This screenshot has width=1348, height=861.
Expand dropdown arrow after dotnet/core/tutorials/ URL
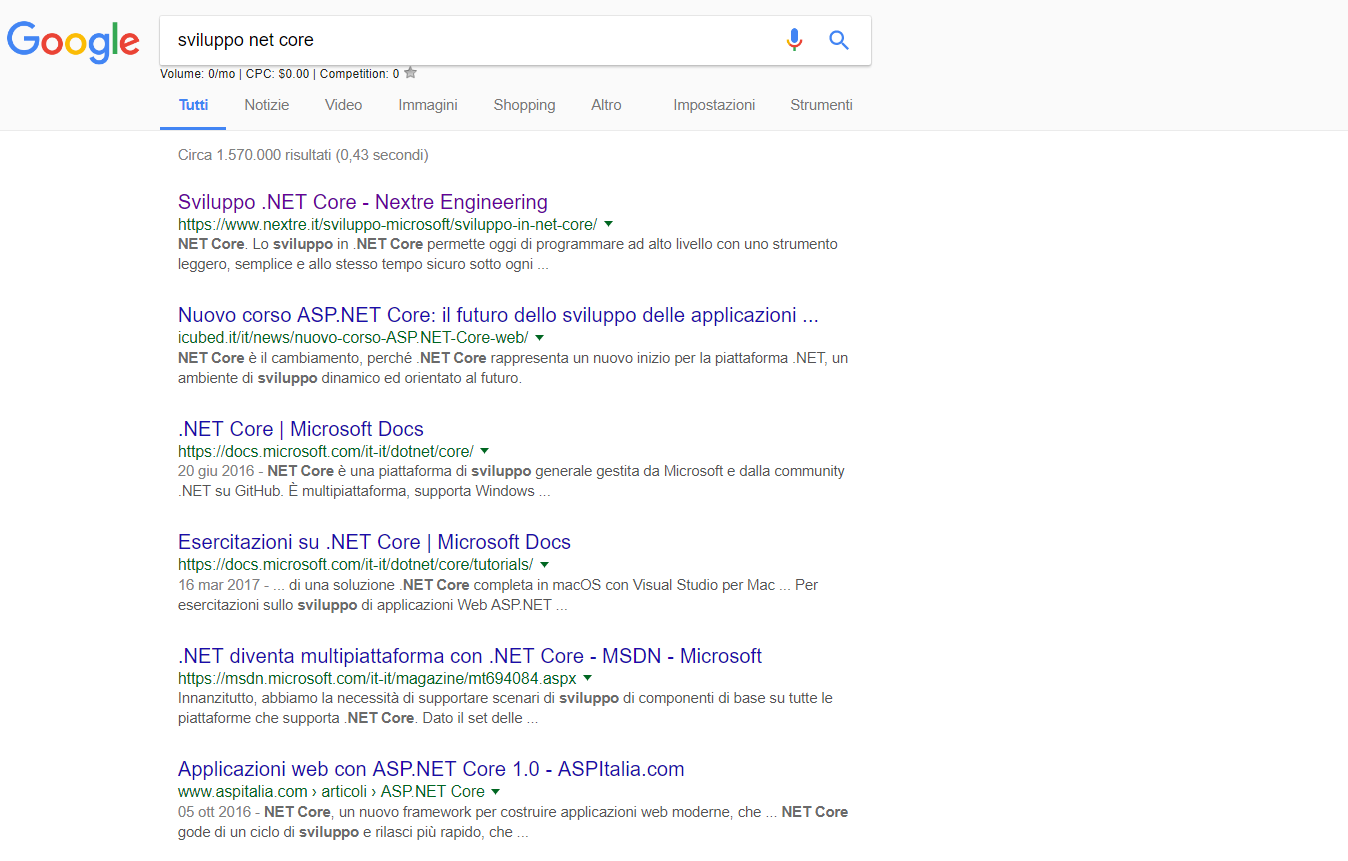coord(544,565)
